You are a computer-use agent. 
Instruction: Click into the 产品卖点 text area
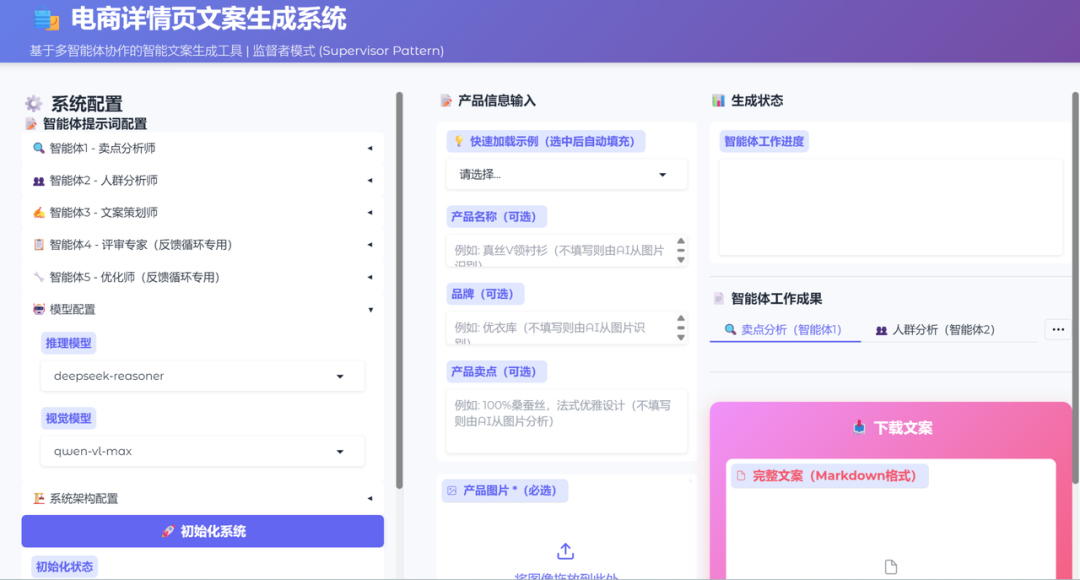pos(566,421)
